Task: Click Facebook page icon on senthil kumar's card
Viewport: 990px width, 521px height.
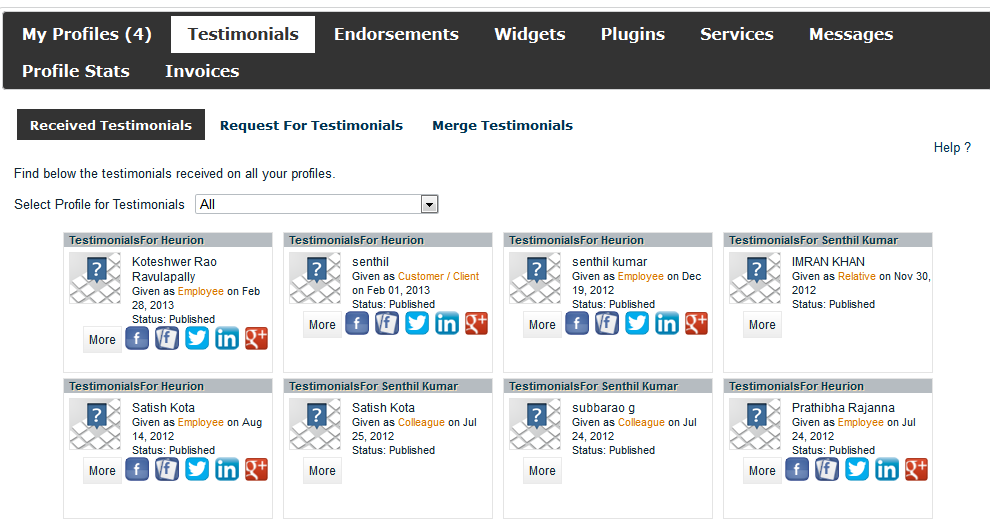Action: click(607, 323)
